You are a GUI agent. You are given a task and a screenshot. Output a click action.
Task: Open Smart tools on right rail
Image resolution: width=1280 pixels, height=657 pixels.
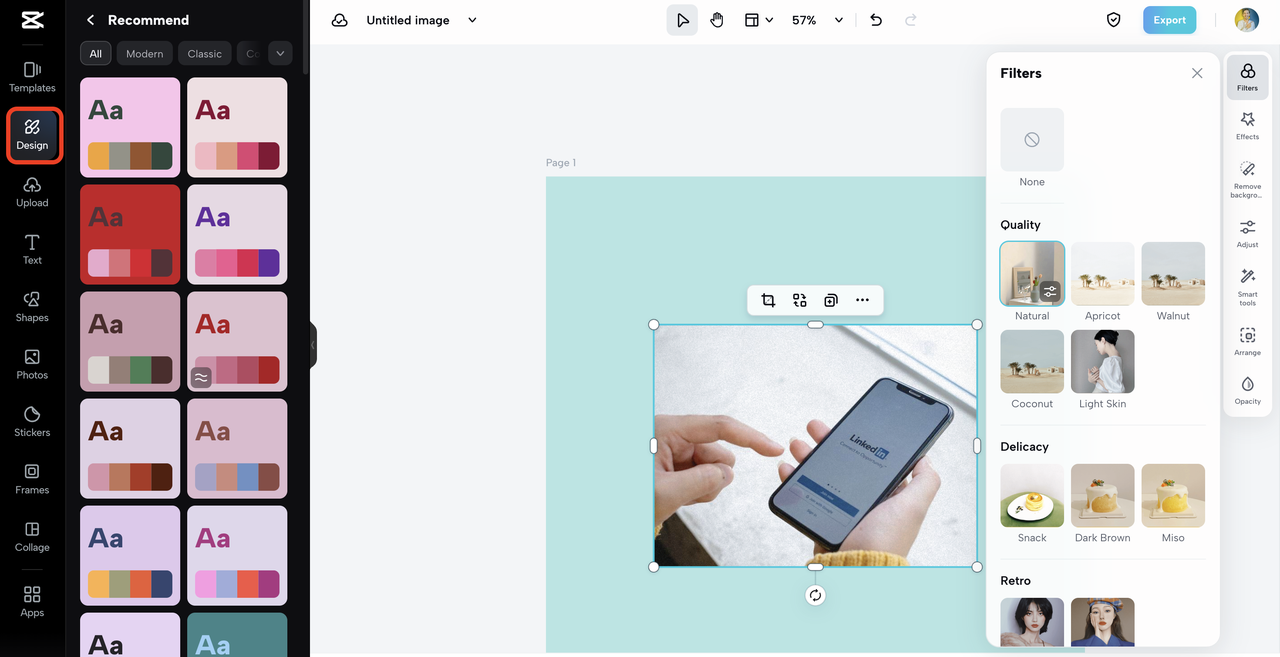tap(1247, 287)
